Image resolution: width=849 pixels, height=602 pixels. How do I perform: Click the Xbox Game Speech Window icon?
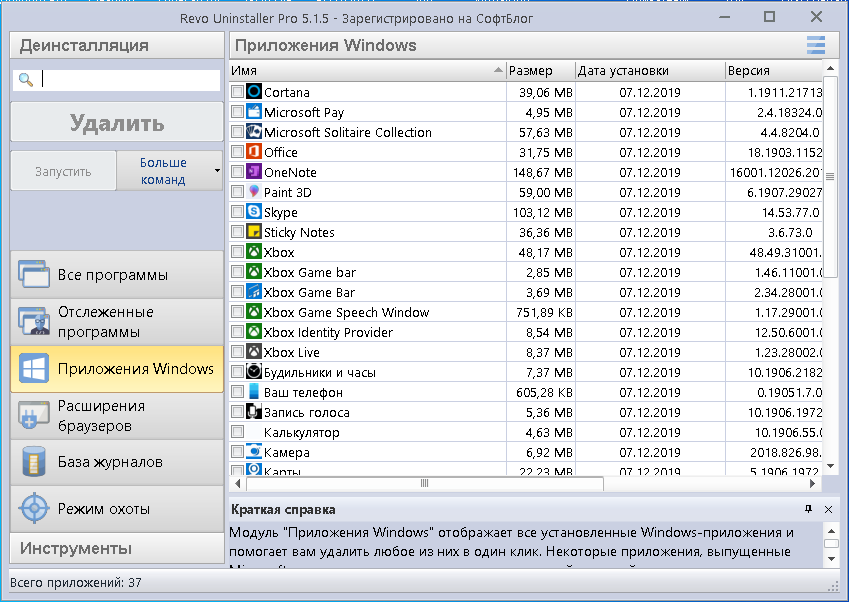253,312
